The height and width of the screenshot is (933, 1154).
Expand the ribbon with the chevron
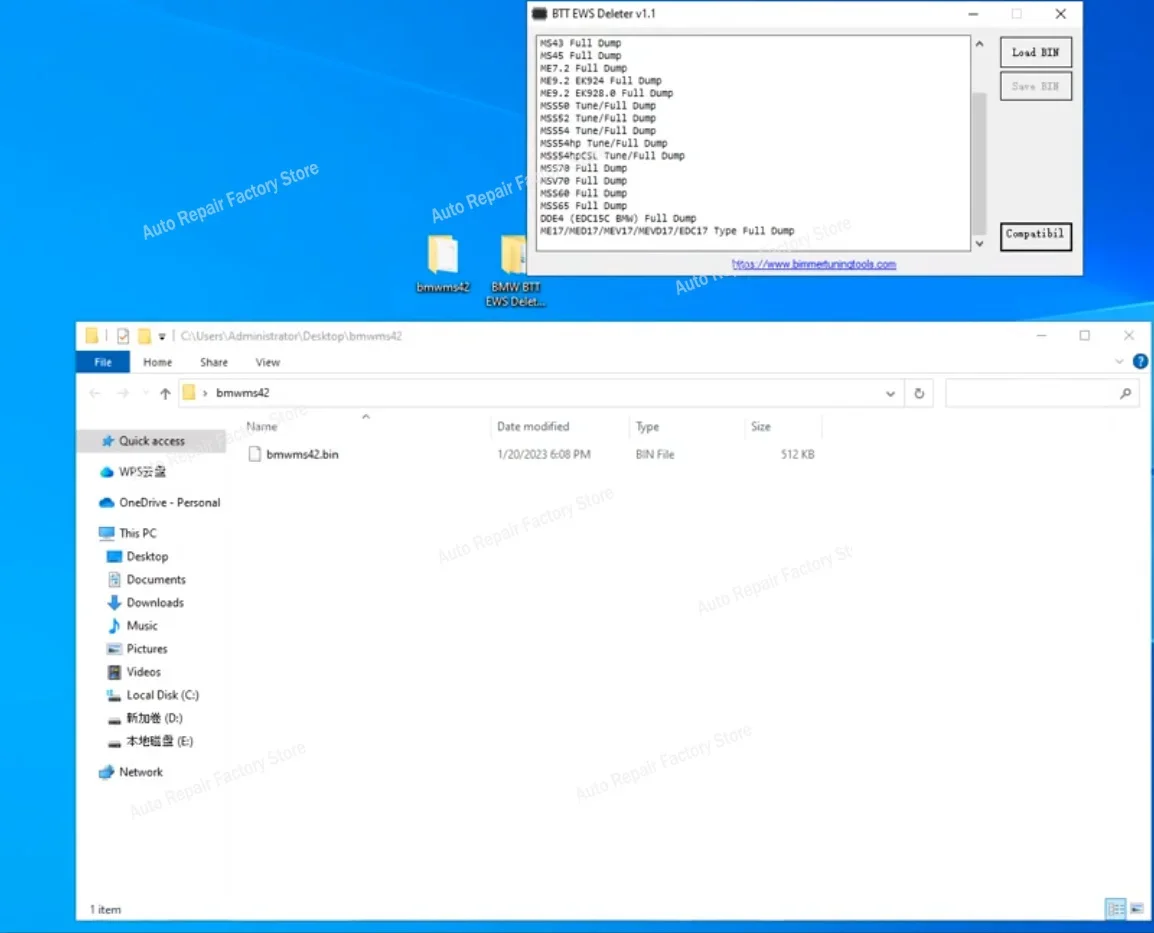[1119, 361]
